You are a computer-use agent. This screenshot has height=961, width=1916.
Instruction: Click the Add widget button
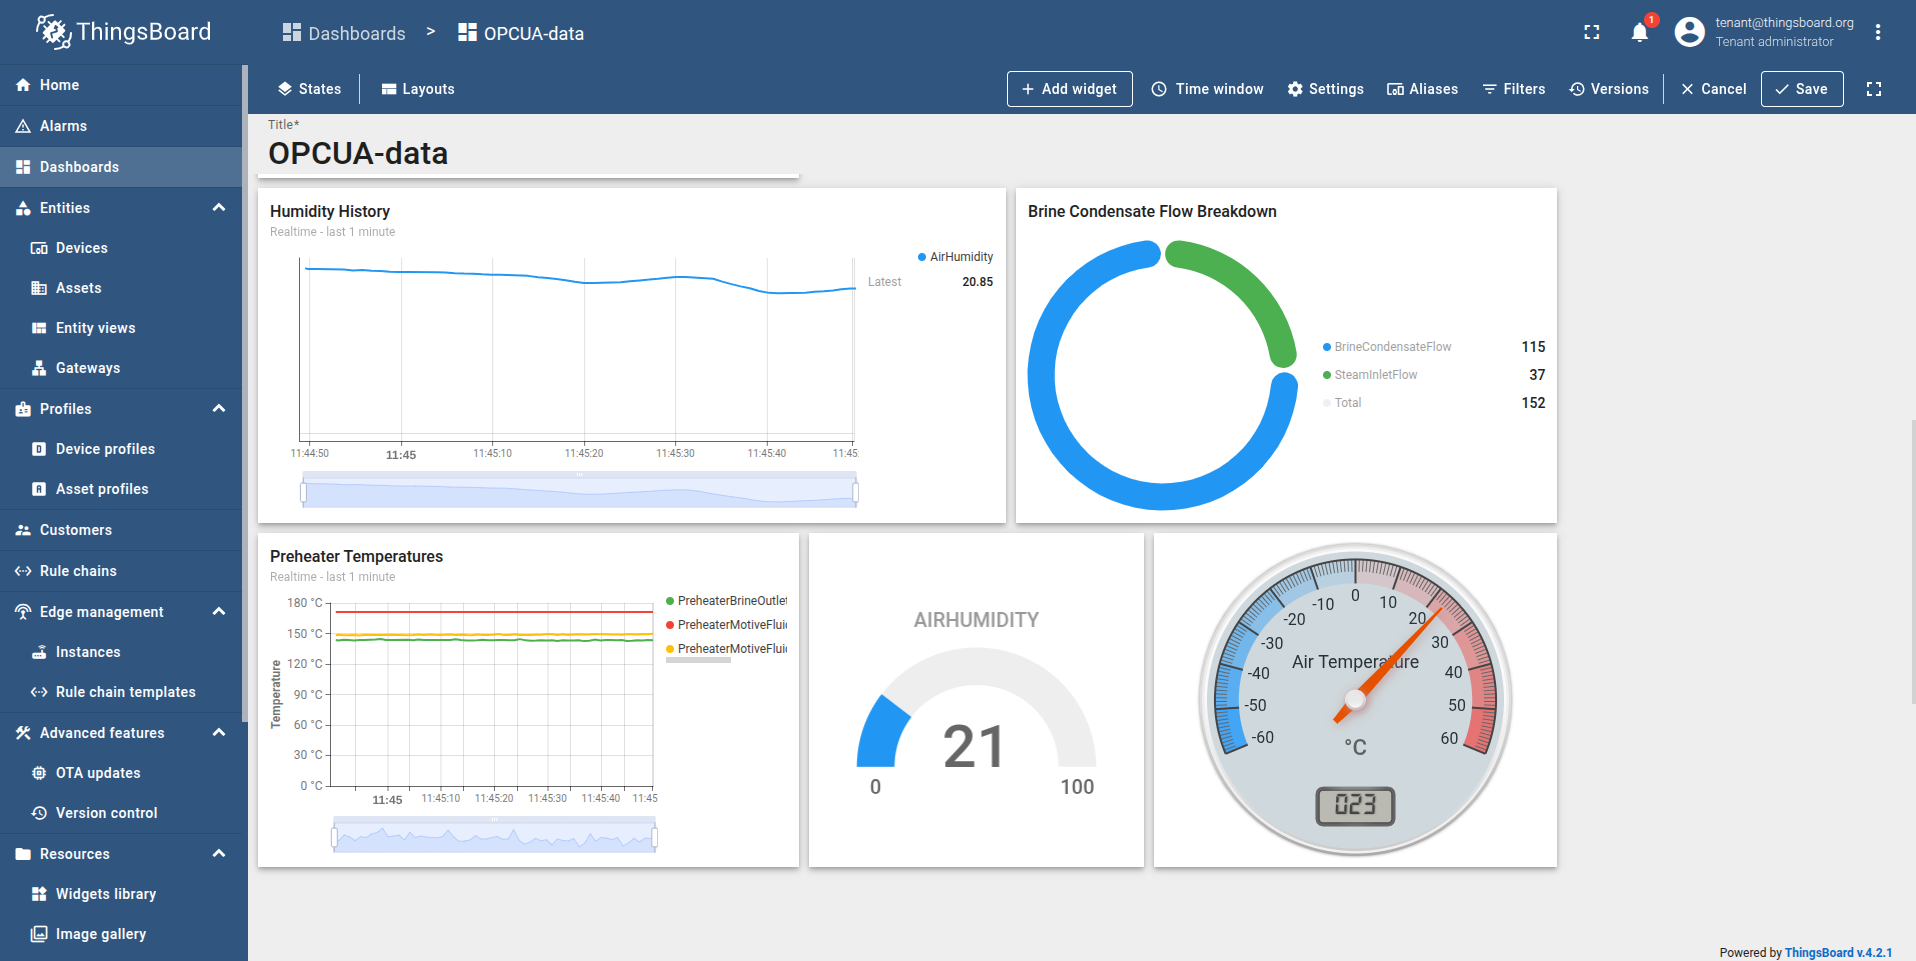click(x=1069, y=89)
